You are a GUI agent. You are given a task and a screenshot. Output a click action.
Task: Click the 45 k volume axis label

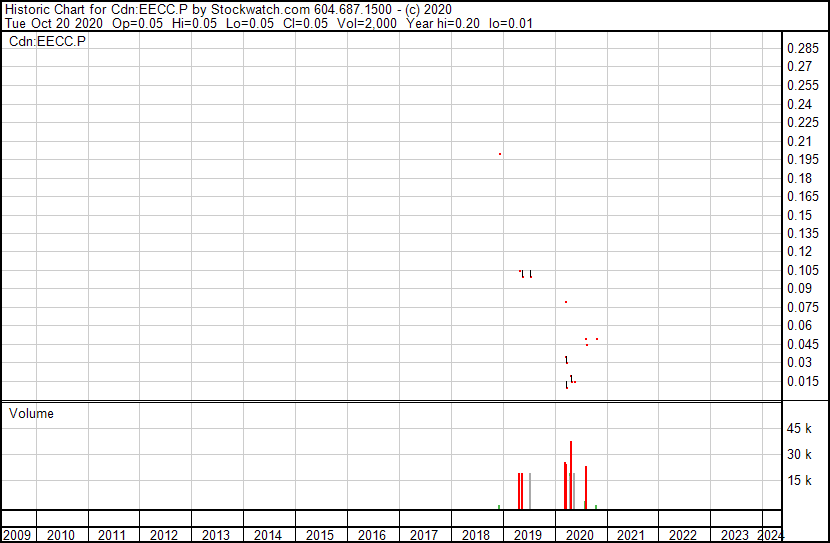(799, 428)
